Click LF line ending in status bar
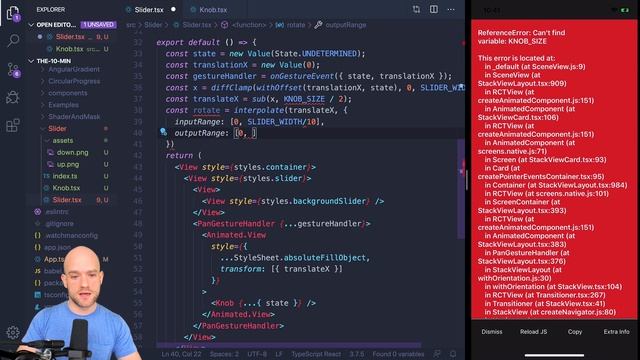 (x=279, y=354)
